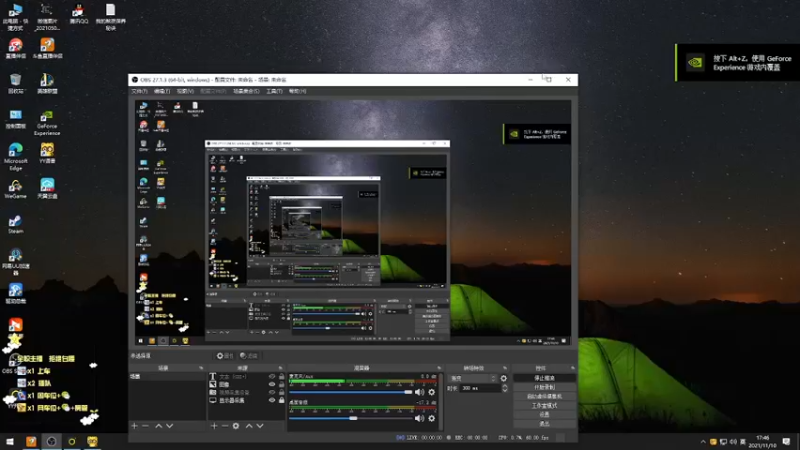Open the scene transition type dropdown
Image resolution: width=800 pixels, height=450 pixels.
point(472,378)
